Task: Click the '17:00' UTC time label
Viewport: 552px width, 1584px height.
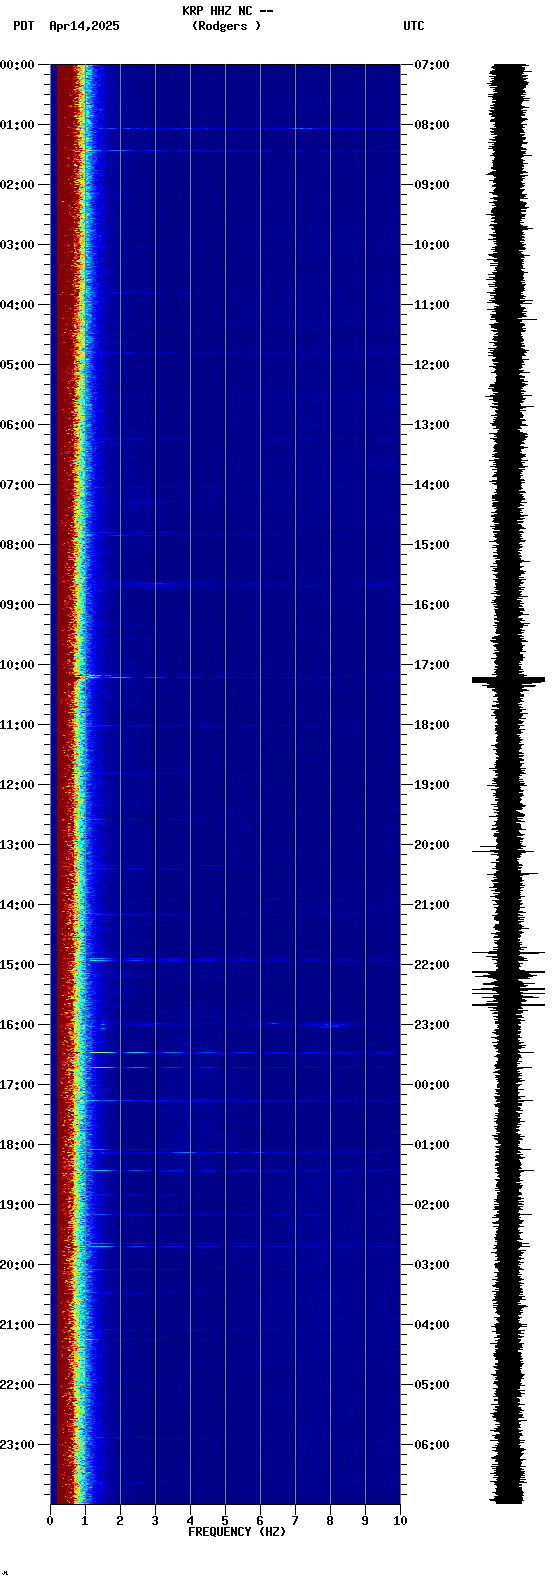Action: (x=432, y=665)
